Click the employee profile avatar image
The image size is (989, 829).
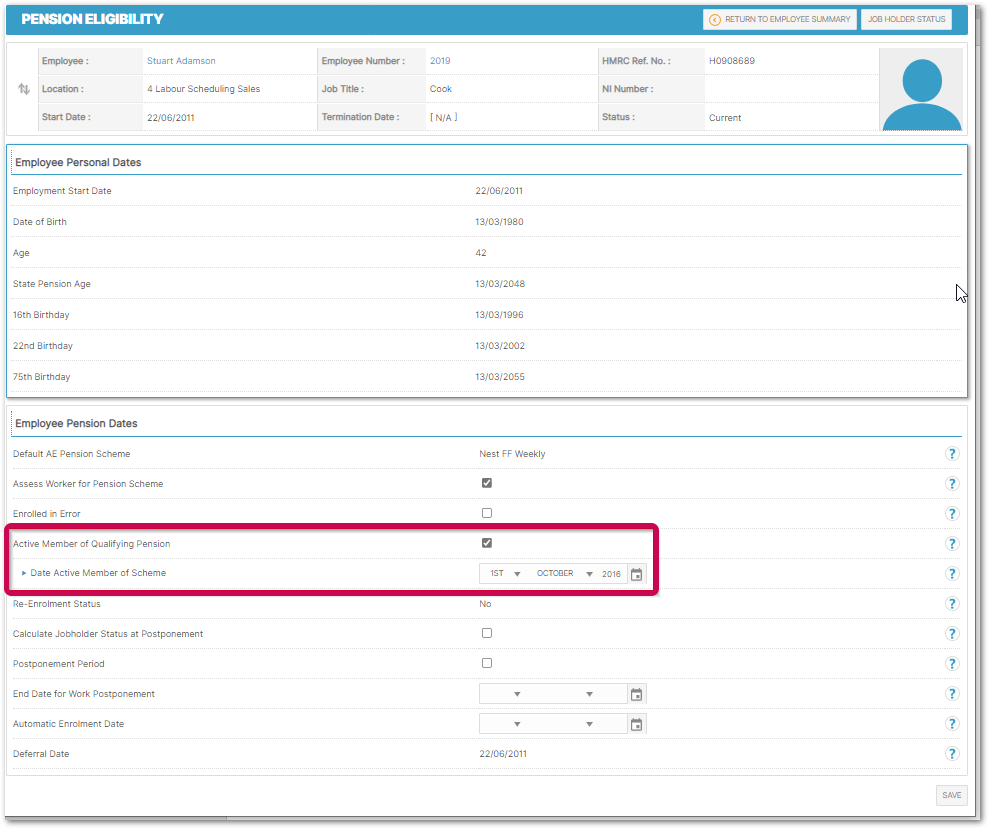[921, 90]
